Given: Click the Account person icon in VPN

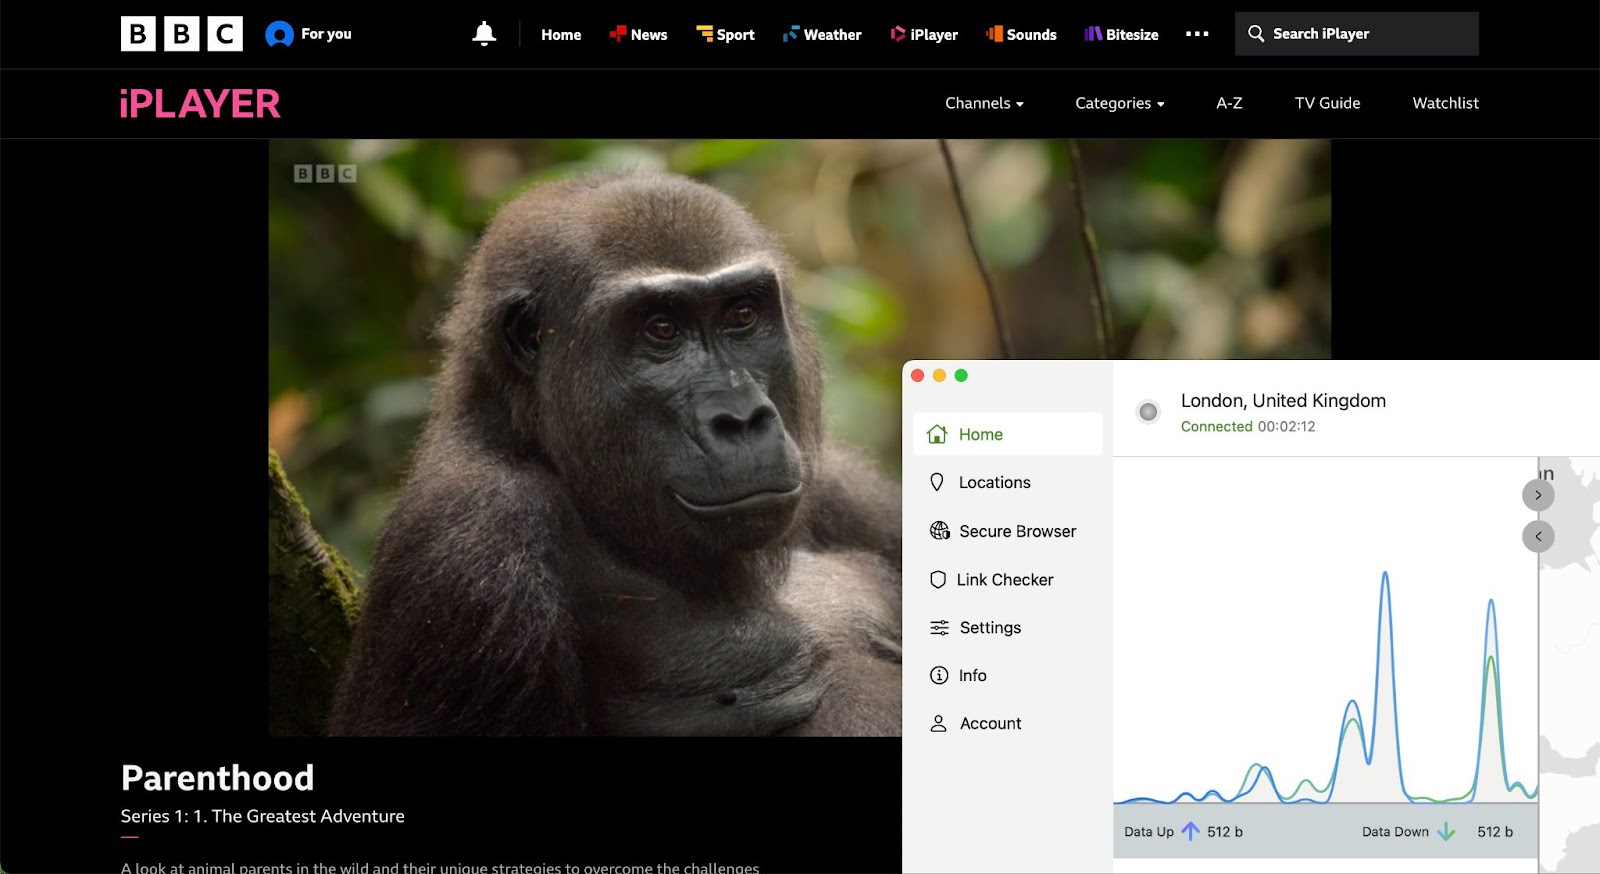Looking at the screenshot, I should point(938,724).
